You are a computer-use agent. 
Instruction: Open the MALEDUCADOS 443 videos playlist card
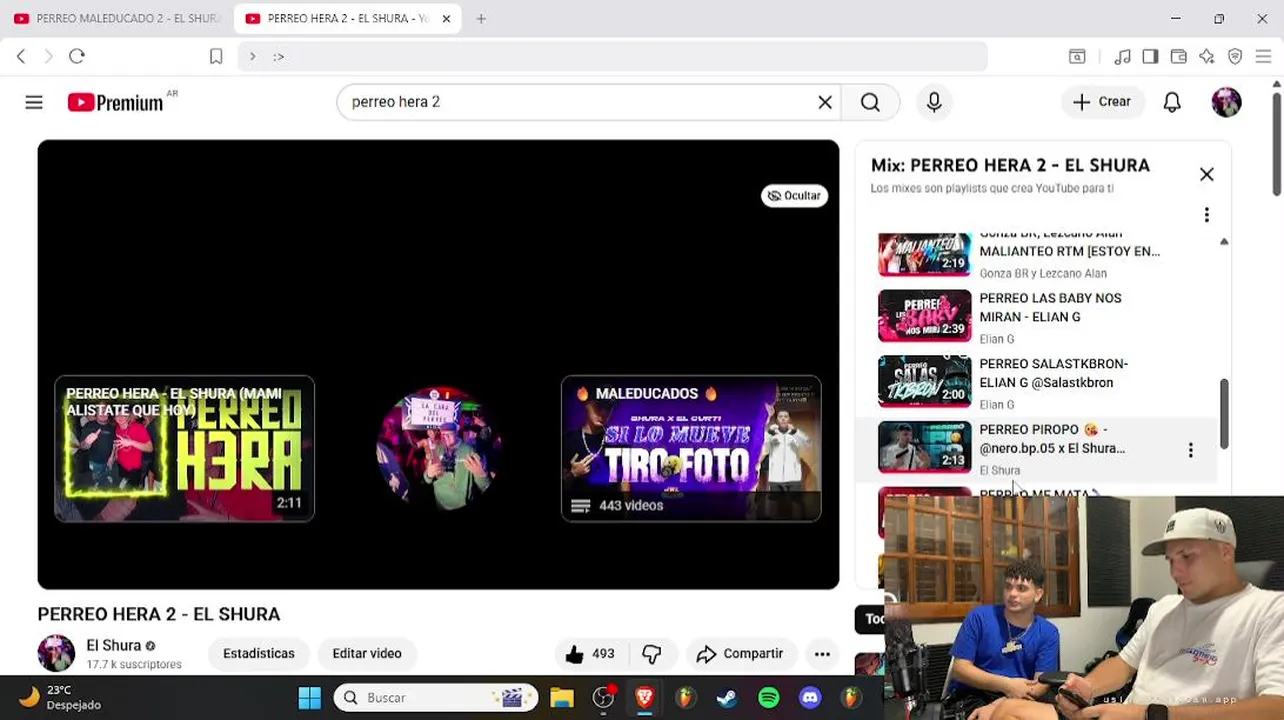691,449
